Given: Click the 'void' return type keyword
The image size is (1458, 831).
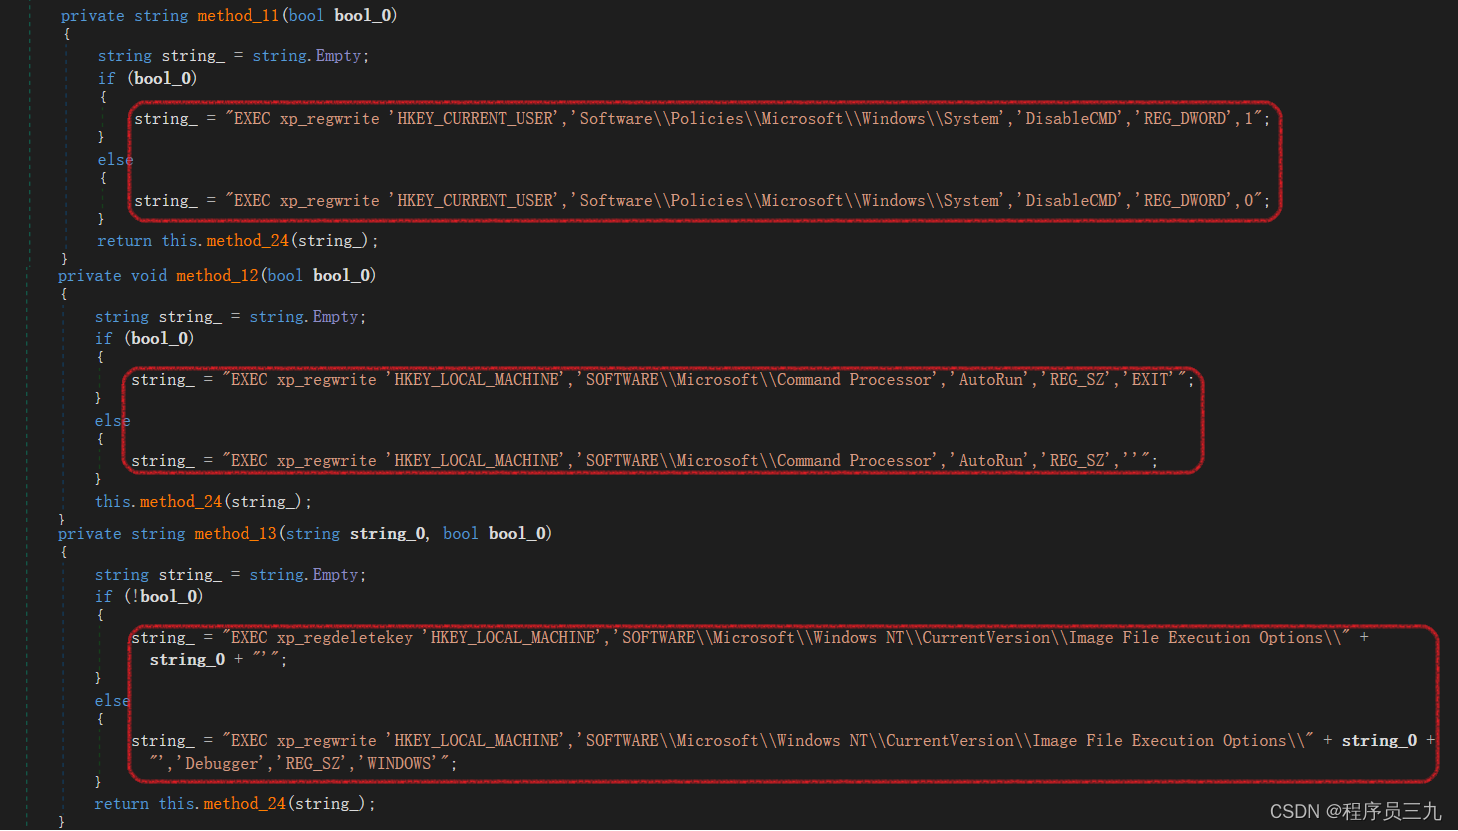Looking at the screenshot, I should [149, 276].
